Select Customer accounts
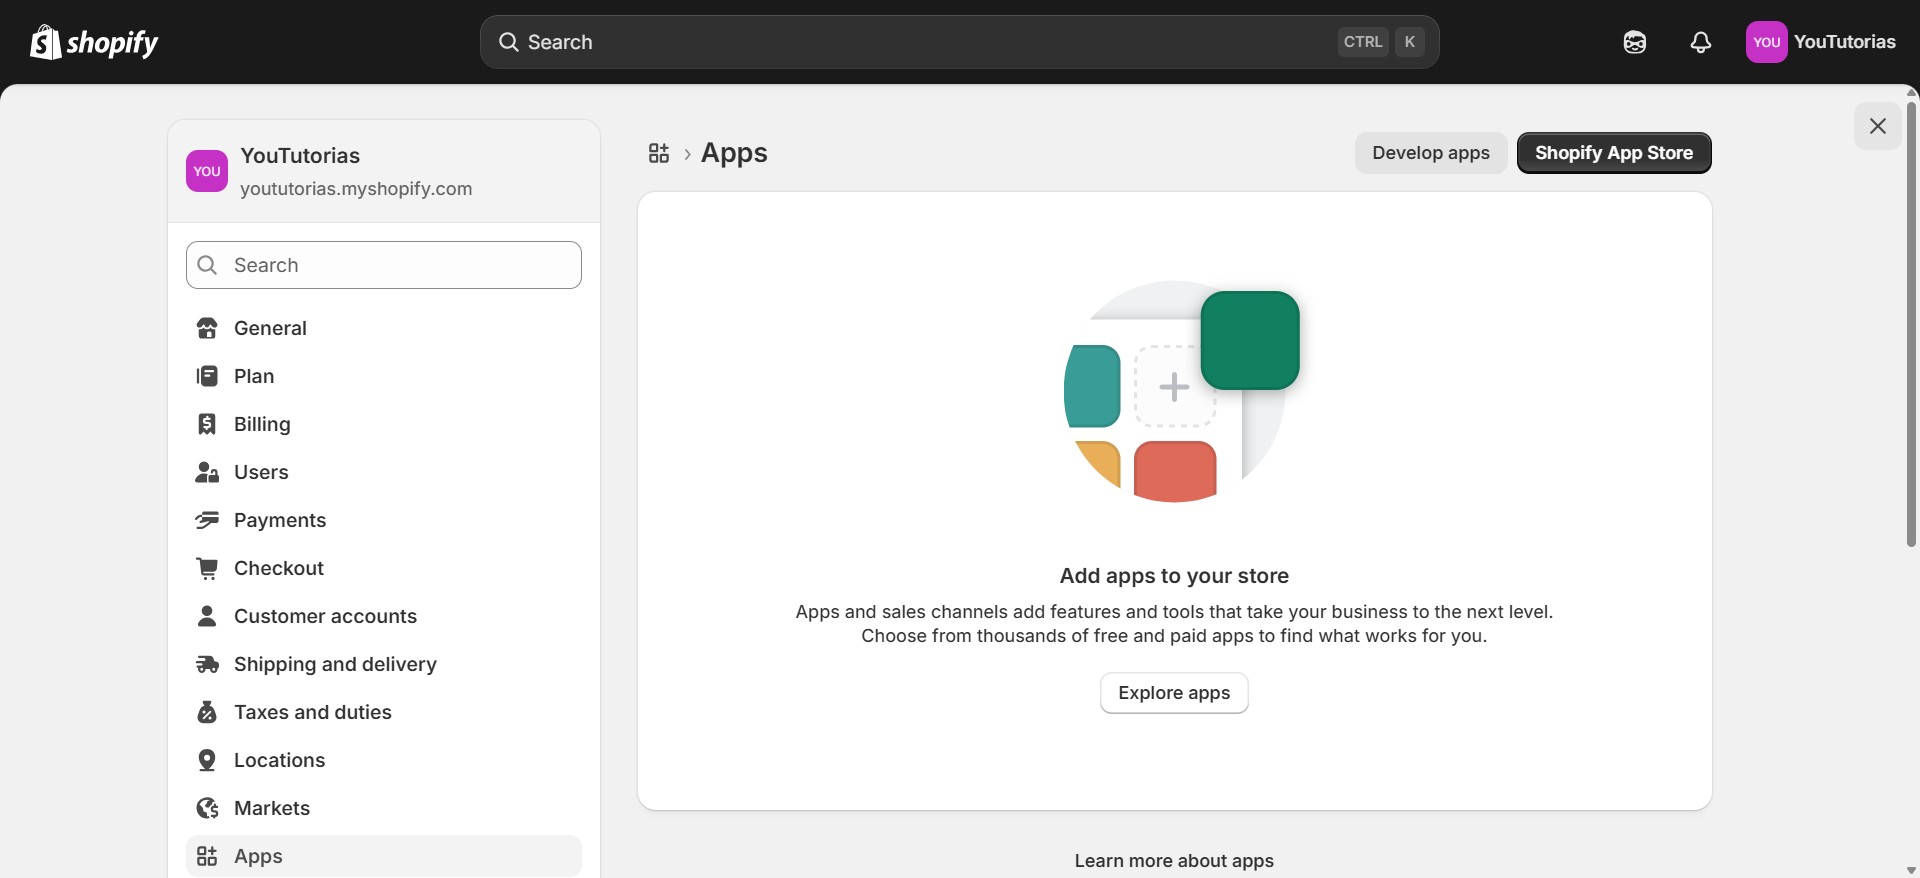Screen dimensions: 1920x878 [384, 616]
